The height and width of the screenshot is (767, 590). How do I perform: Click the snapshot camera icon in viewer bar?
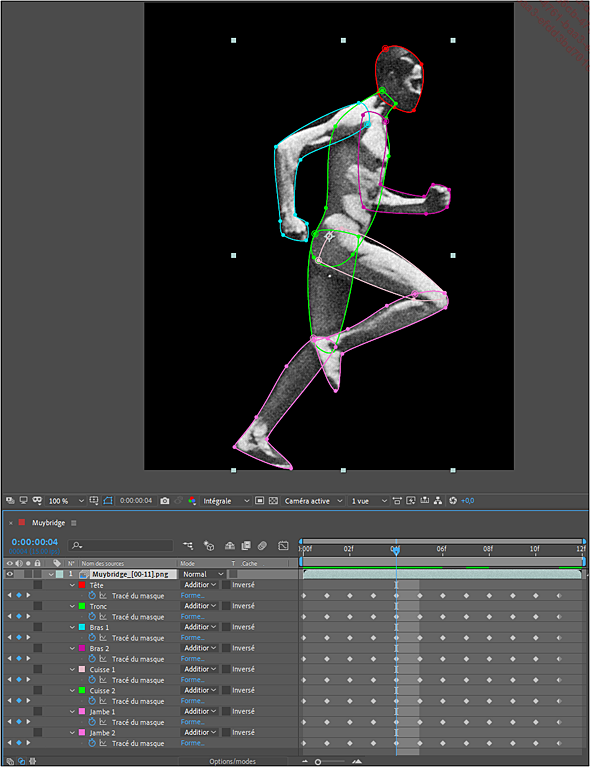click(x=164, y=500)
